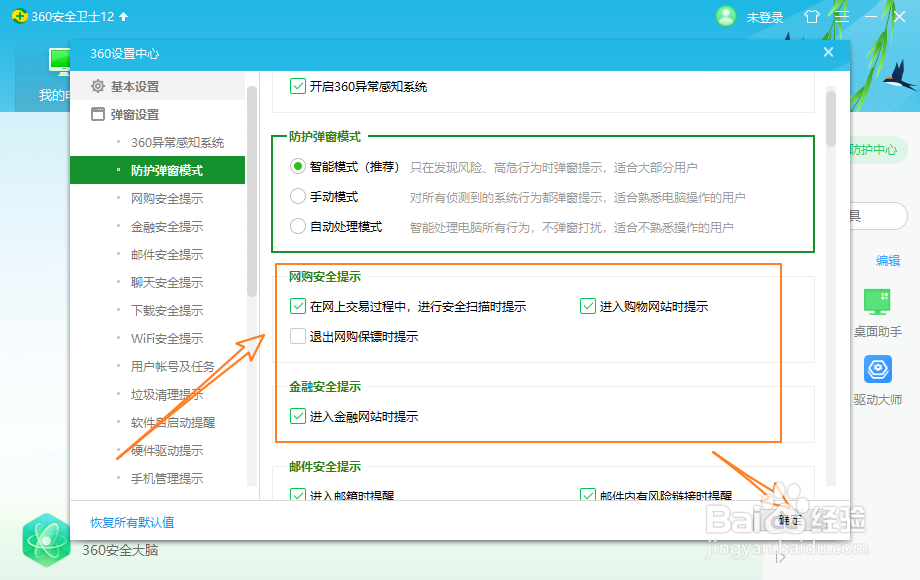Uncheck 在网上交易过程中，进行安全扫描时提示
This screenshot has width=920, height=580.
(x=298, y=306)
